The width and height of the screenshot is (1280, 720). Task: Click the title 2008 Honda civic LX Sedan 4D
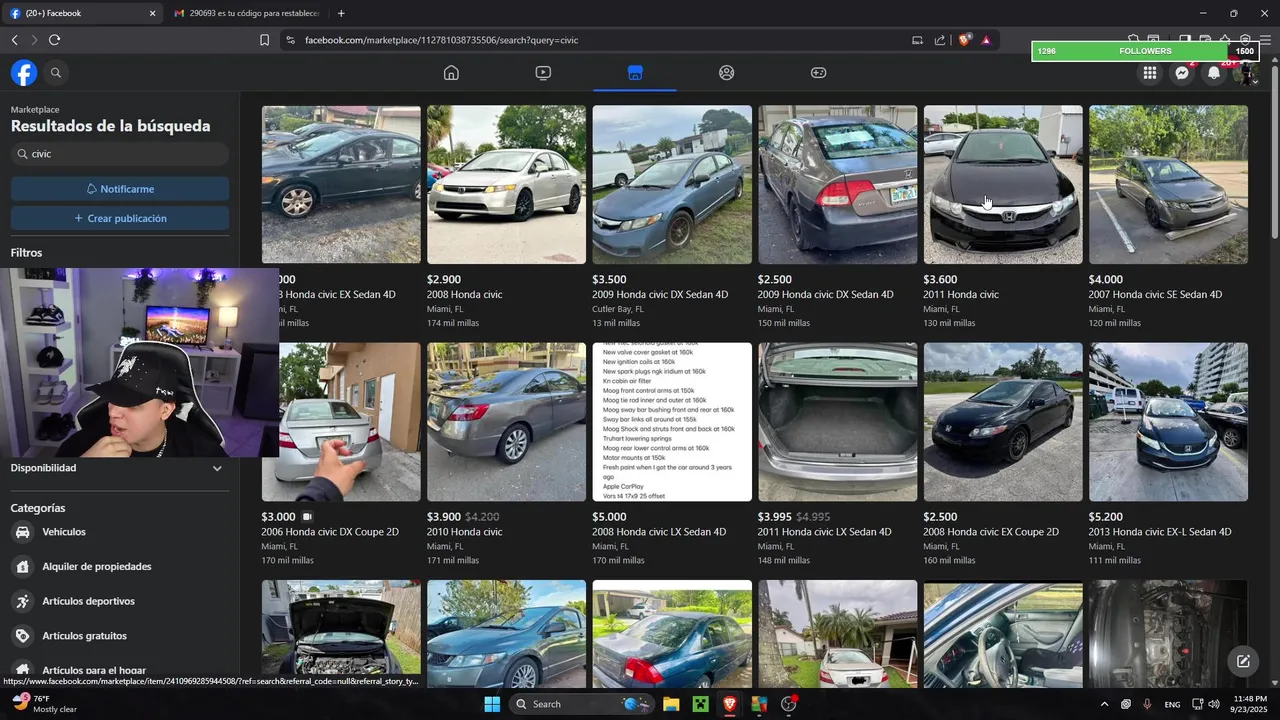(x=659, y=532)
